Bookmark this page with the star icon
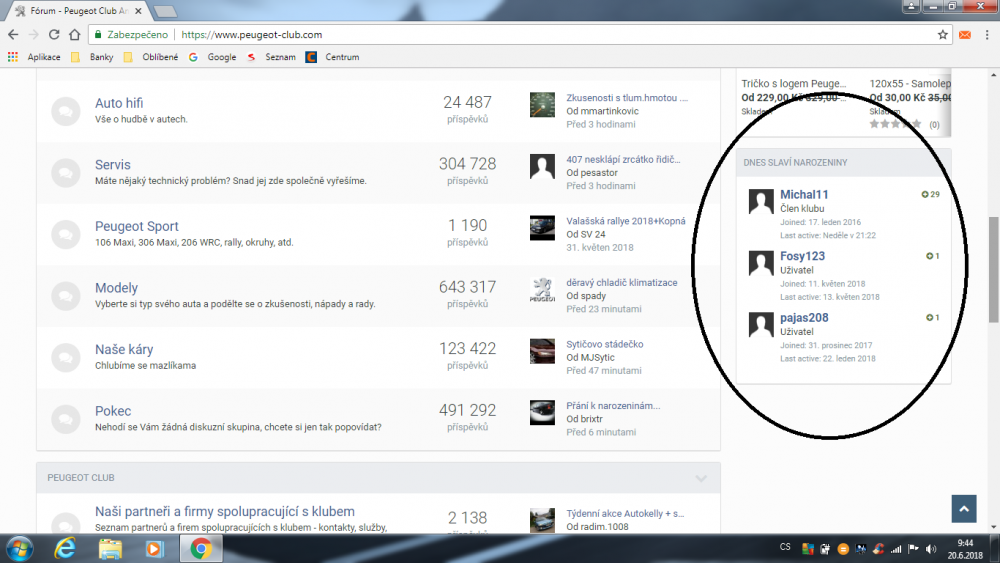The width and height of the screenshot is (1000, 563). click(x=943, y=34)
